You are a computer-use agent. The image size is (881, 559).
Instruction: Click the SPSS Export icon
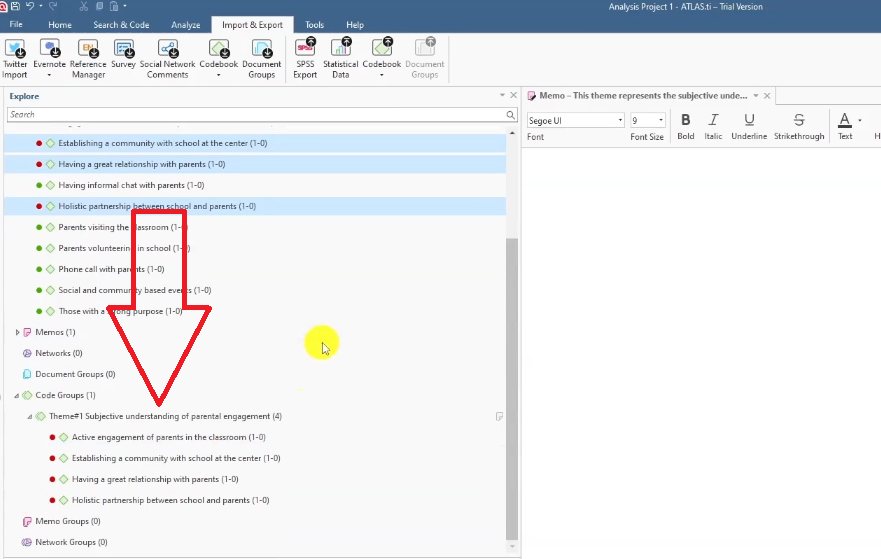(305, 50)
